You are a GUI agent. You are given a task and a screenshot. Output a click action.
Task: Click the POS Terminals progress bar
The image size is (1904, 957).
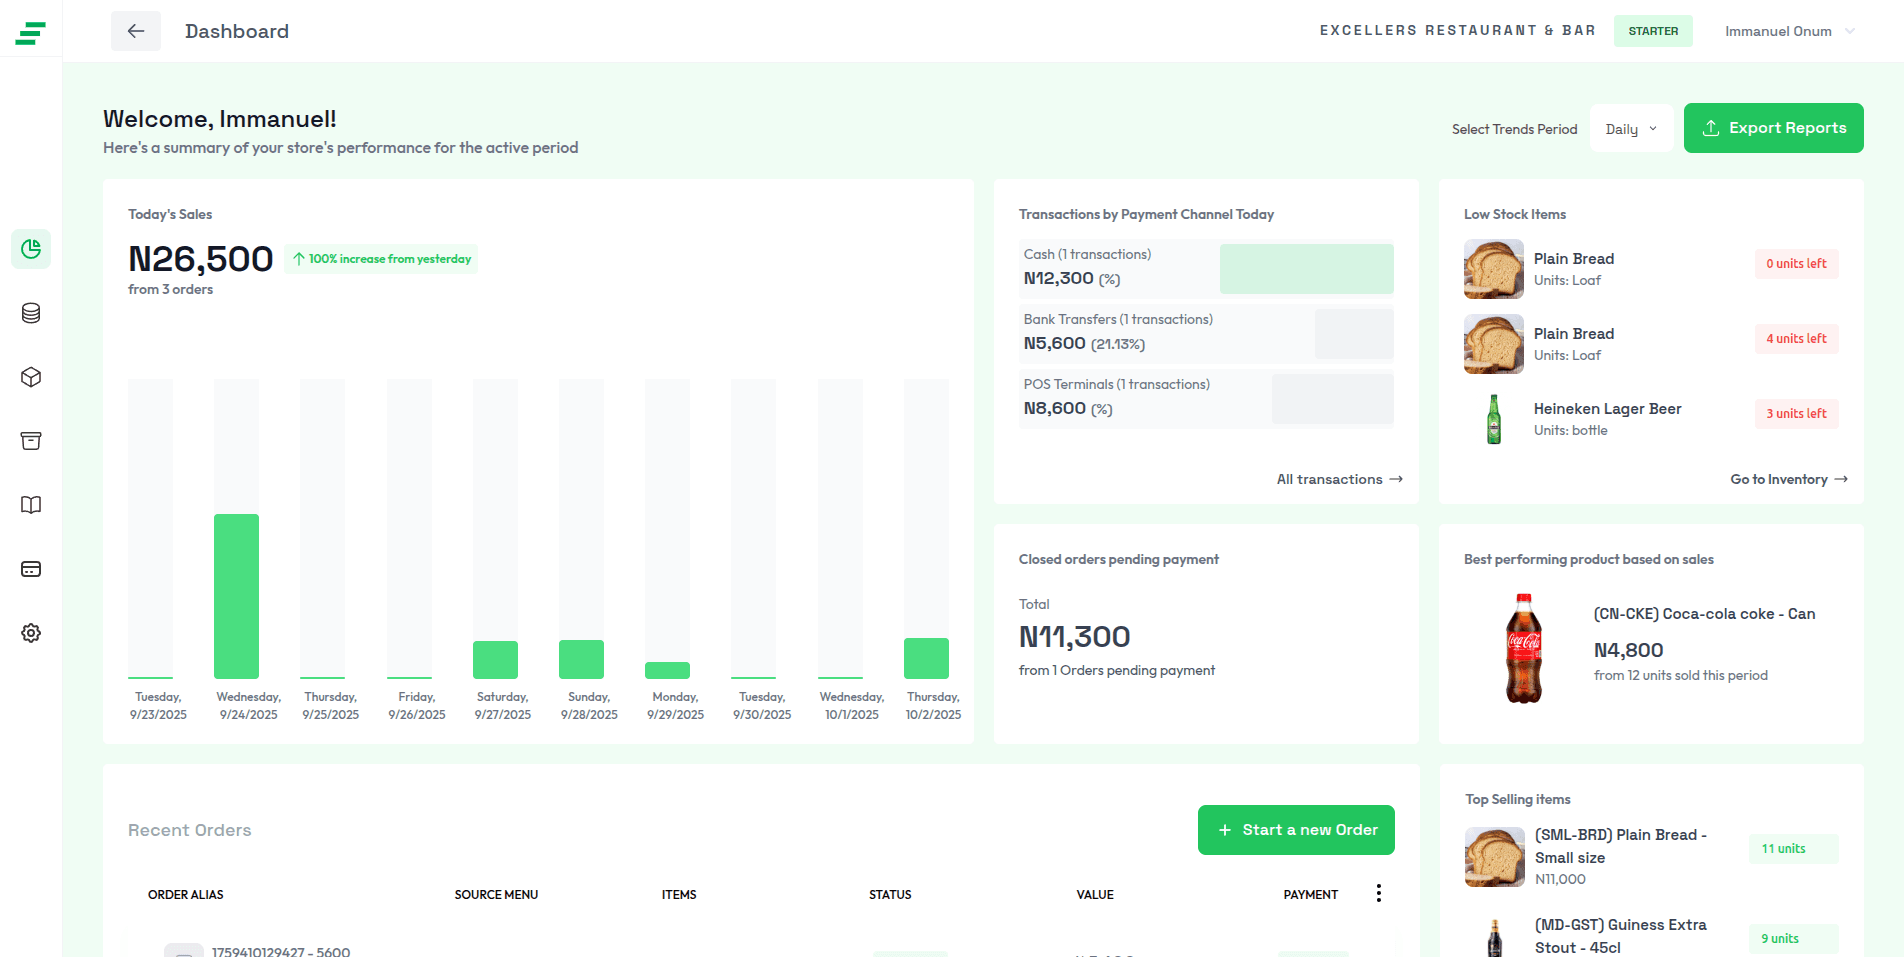coord(1333,399)
